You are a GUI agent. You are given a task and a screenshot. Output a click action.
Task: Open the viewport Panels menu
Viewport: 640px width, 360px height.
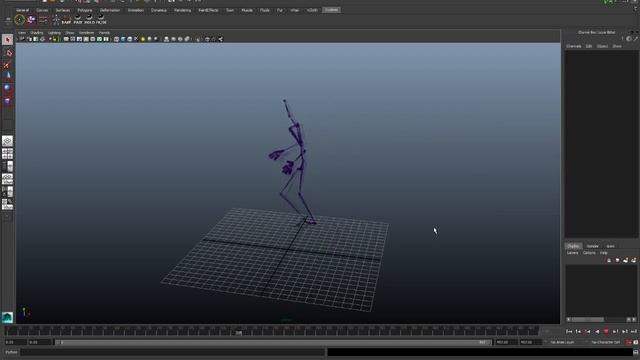coord(104,33)
